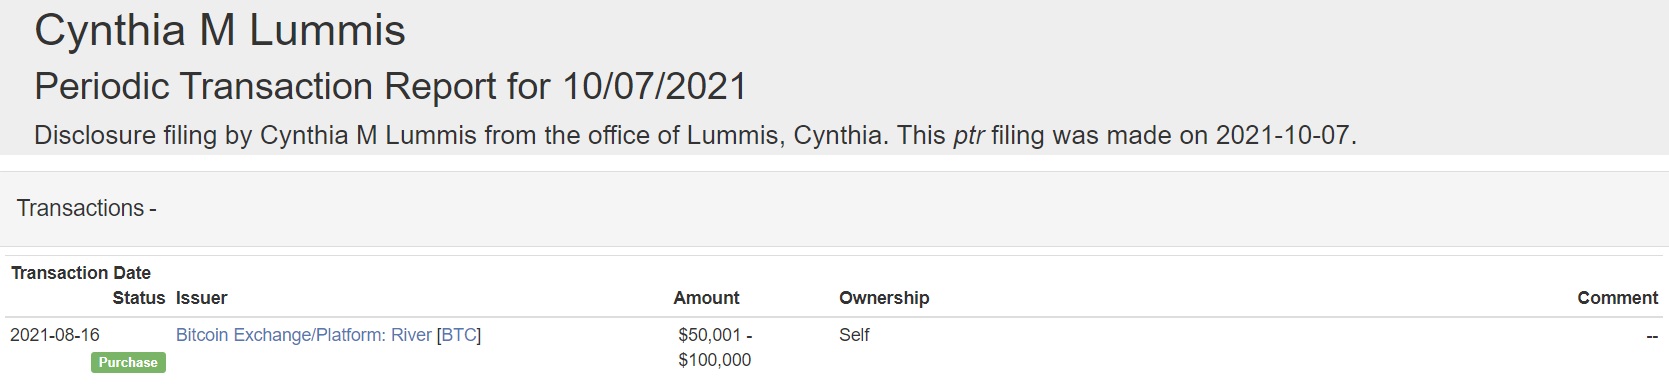Click the dash after Transactions label
The height and width of the screenshot is (386, 1669).
152,209
